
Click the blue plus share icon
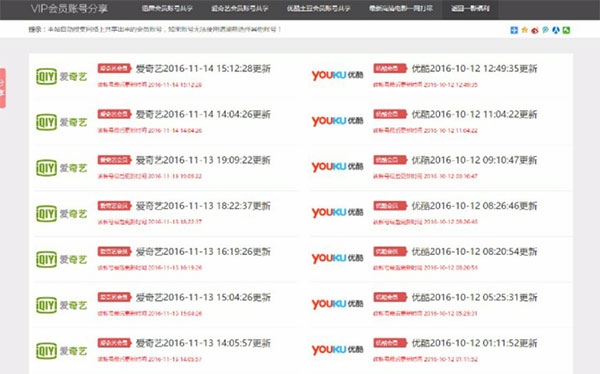pos(514,30)
